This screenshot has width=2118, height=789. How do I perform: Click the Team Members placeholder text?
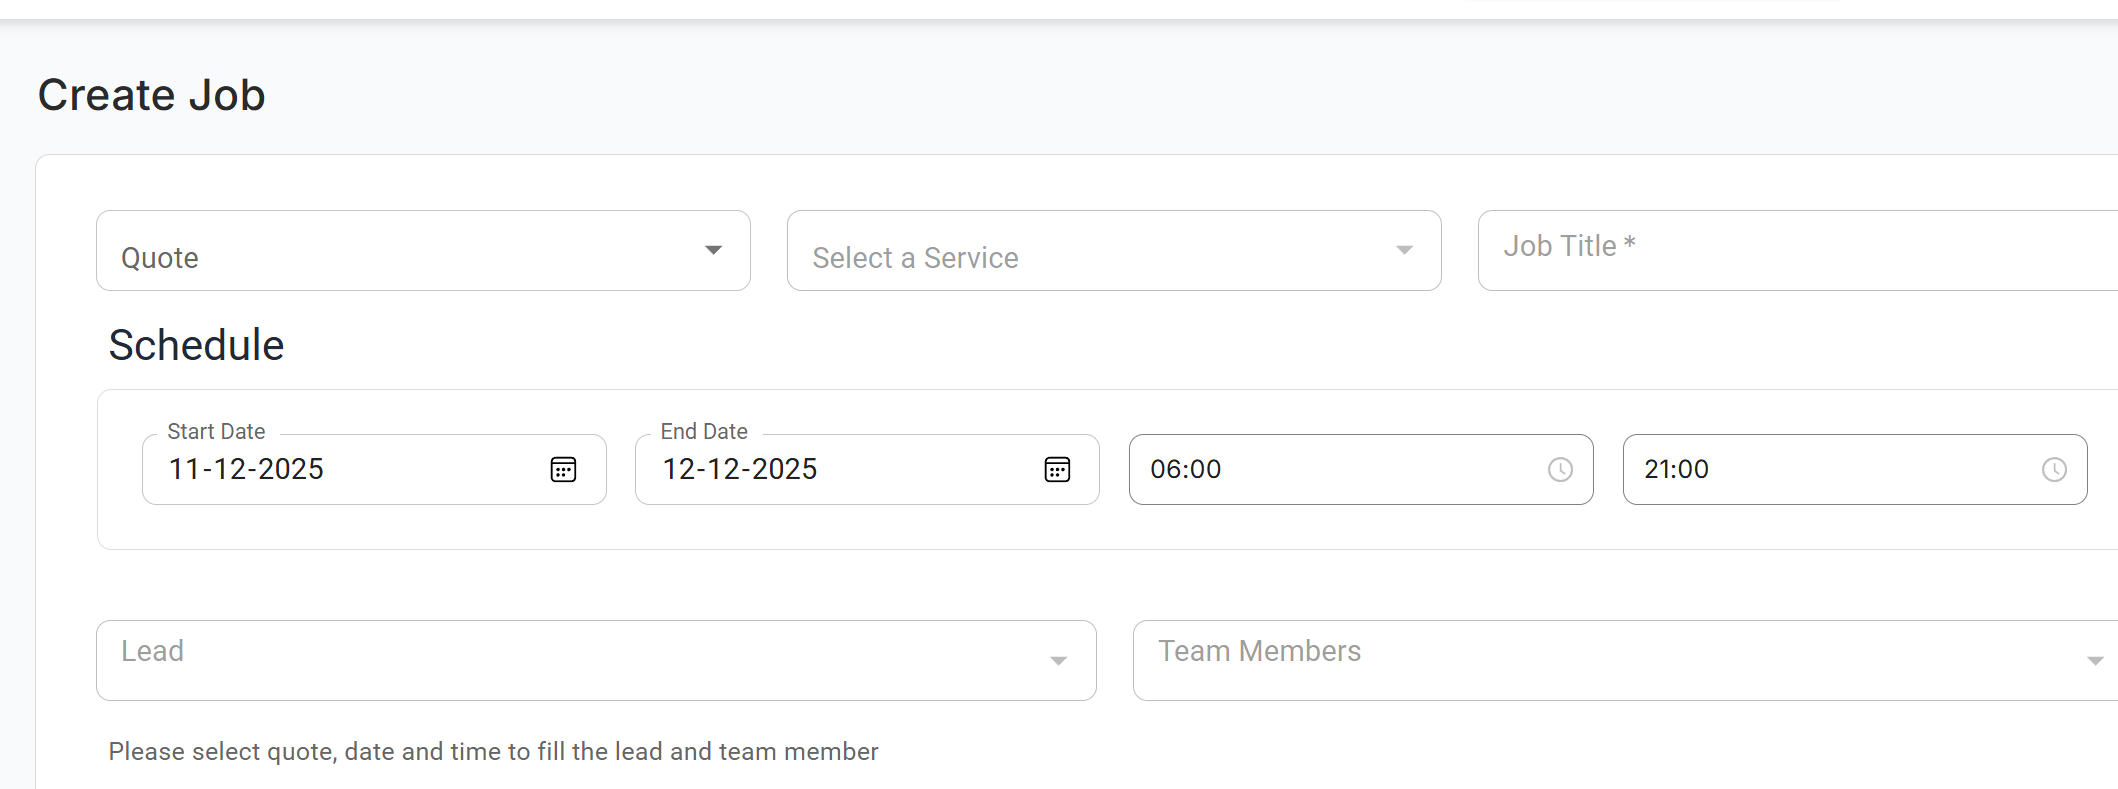click(x=1259, y=651)
